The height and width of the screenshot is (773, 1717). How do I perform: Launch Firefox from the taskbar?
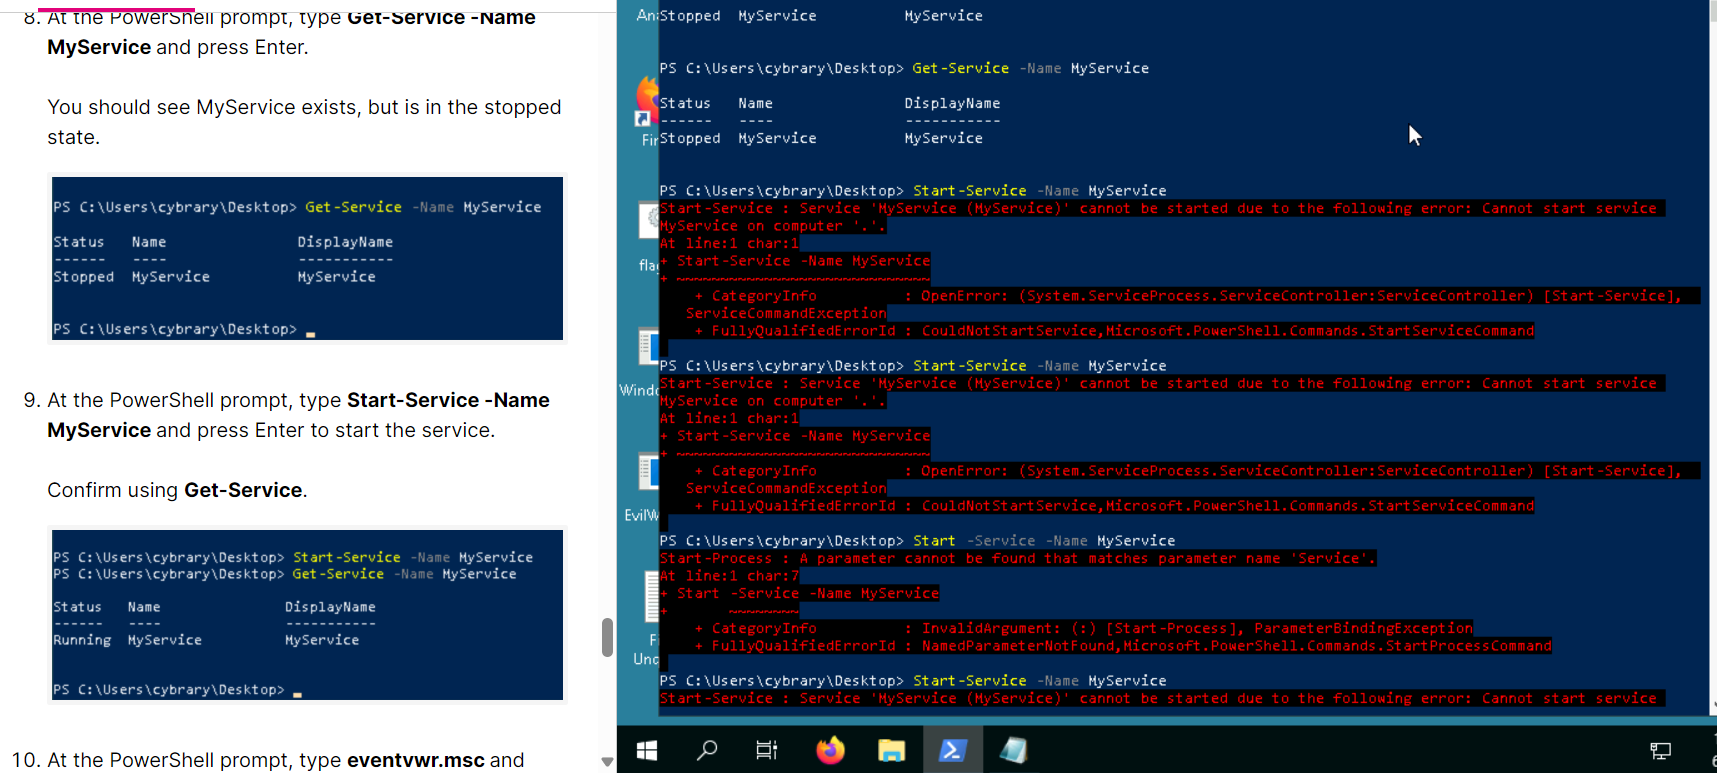tap(830, 750)
